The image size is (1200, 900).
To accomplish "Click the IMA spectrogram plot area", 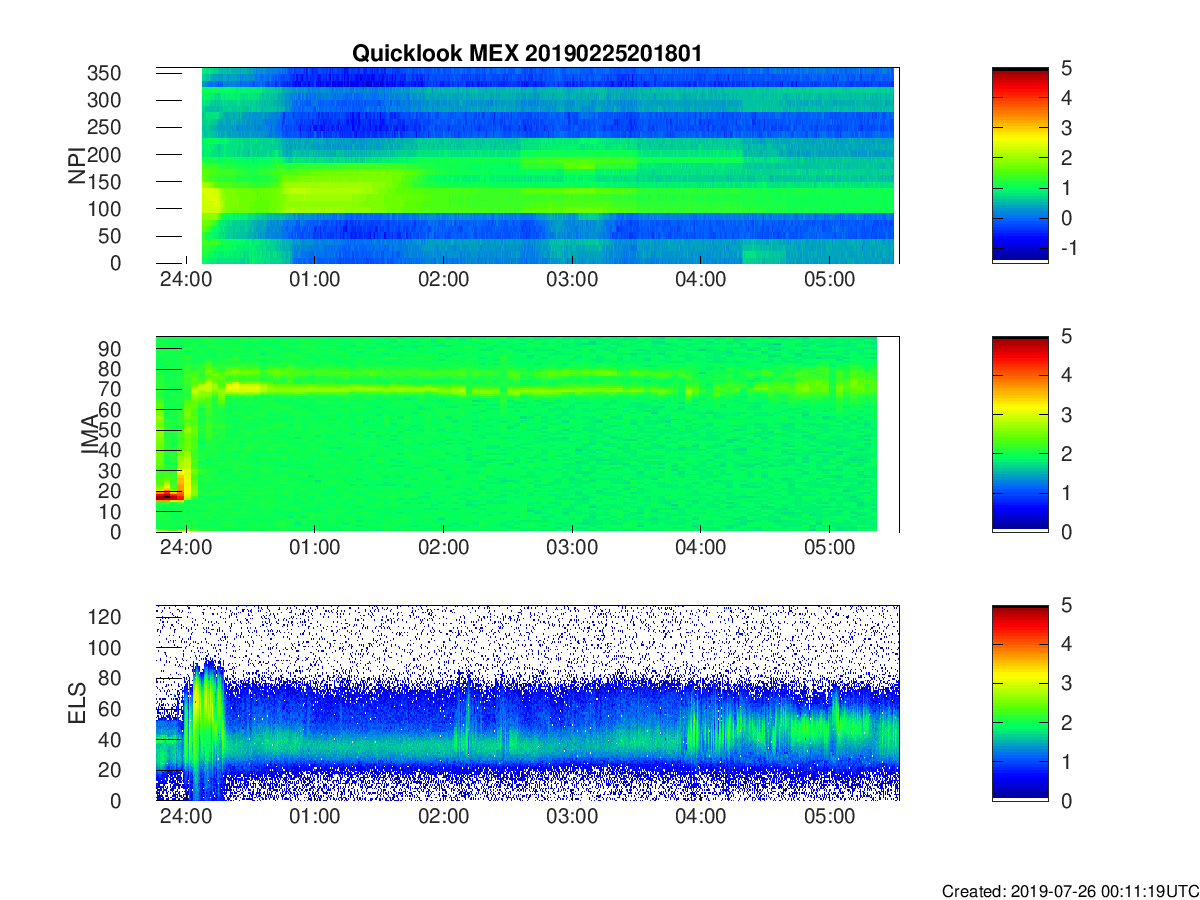I will pos(527,434).
